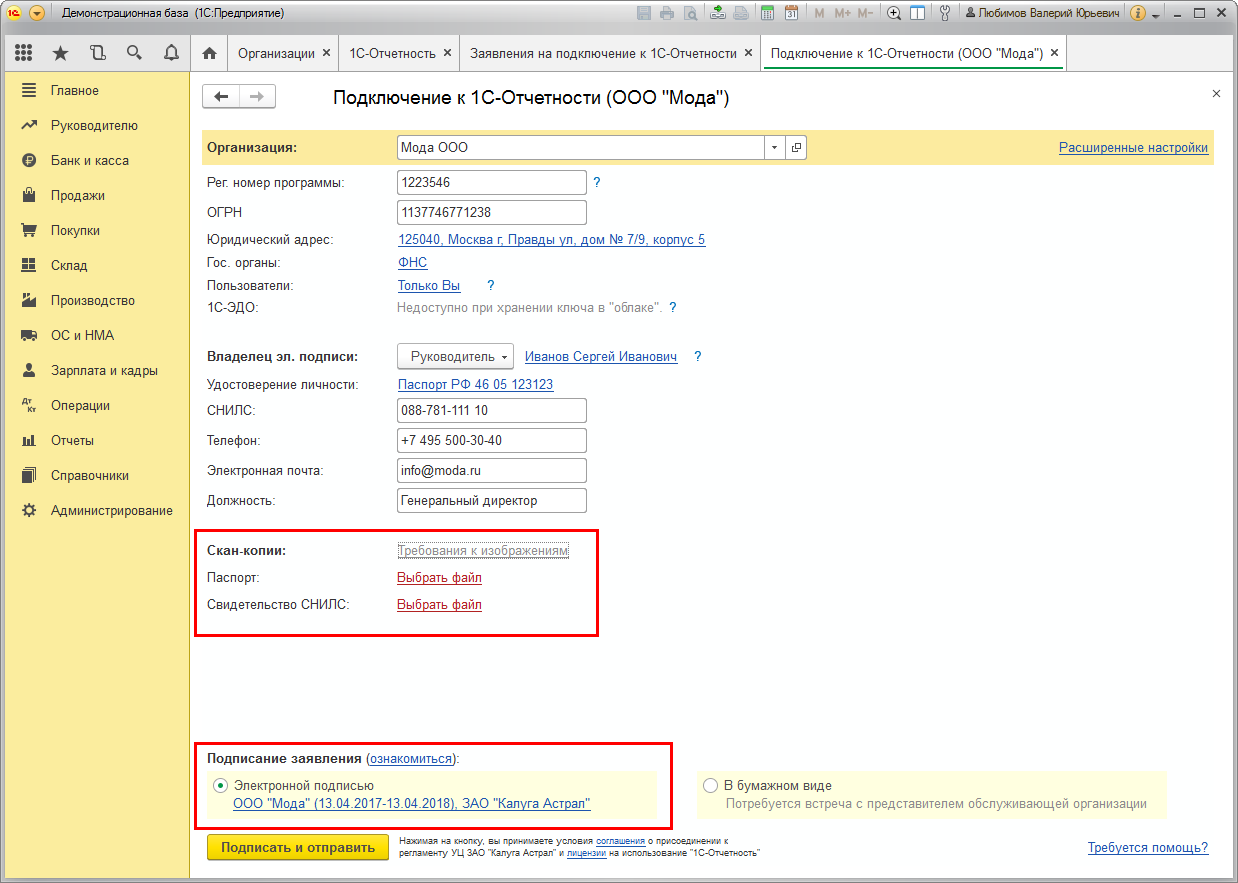Go to the Home page icon
The height and width of the screenshot is (883, 1238).
[209, 53]
